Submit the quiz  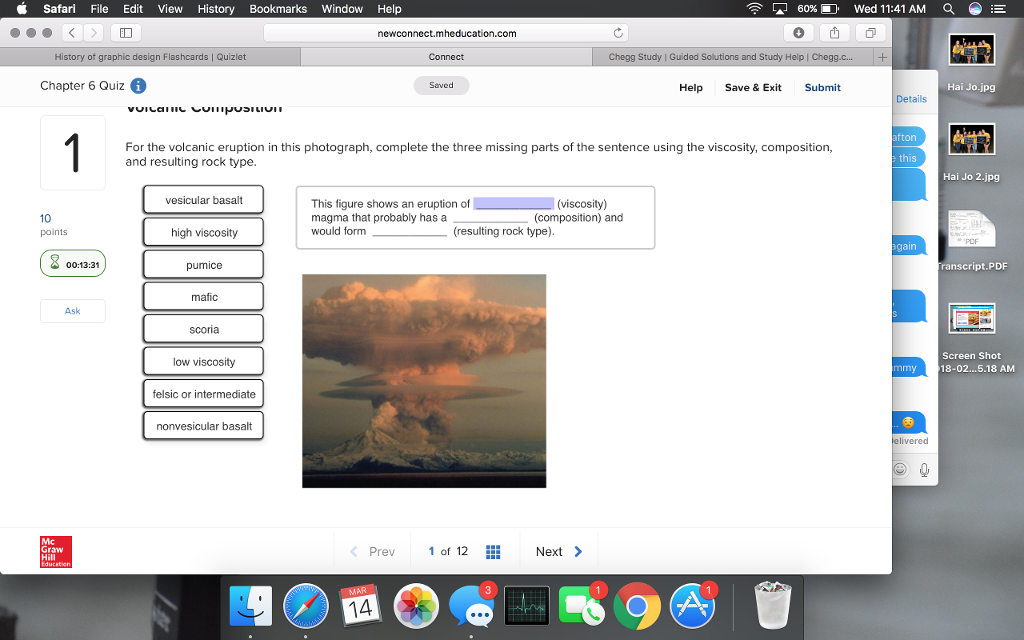[x=822, y=87]
